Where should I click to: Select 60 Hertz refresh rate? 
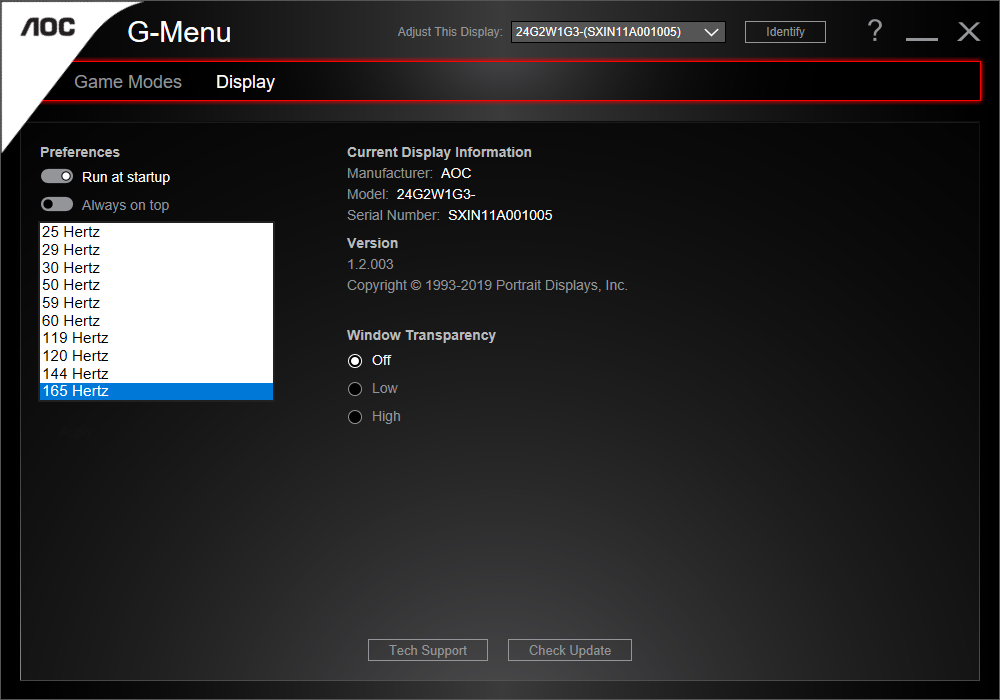(156, 321)
